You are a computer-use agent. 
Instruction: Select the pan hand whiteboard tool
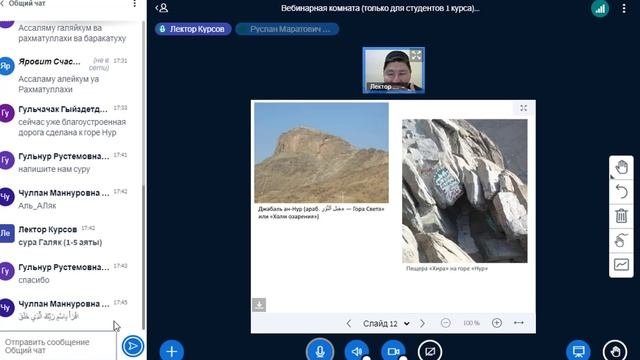tap(621, 167)
